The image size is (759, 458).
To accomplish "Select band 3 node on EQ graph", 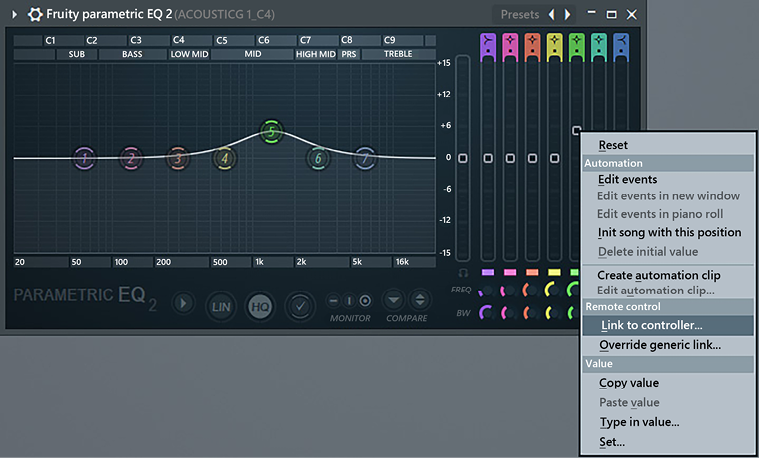I will 178,158.
